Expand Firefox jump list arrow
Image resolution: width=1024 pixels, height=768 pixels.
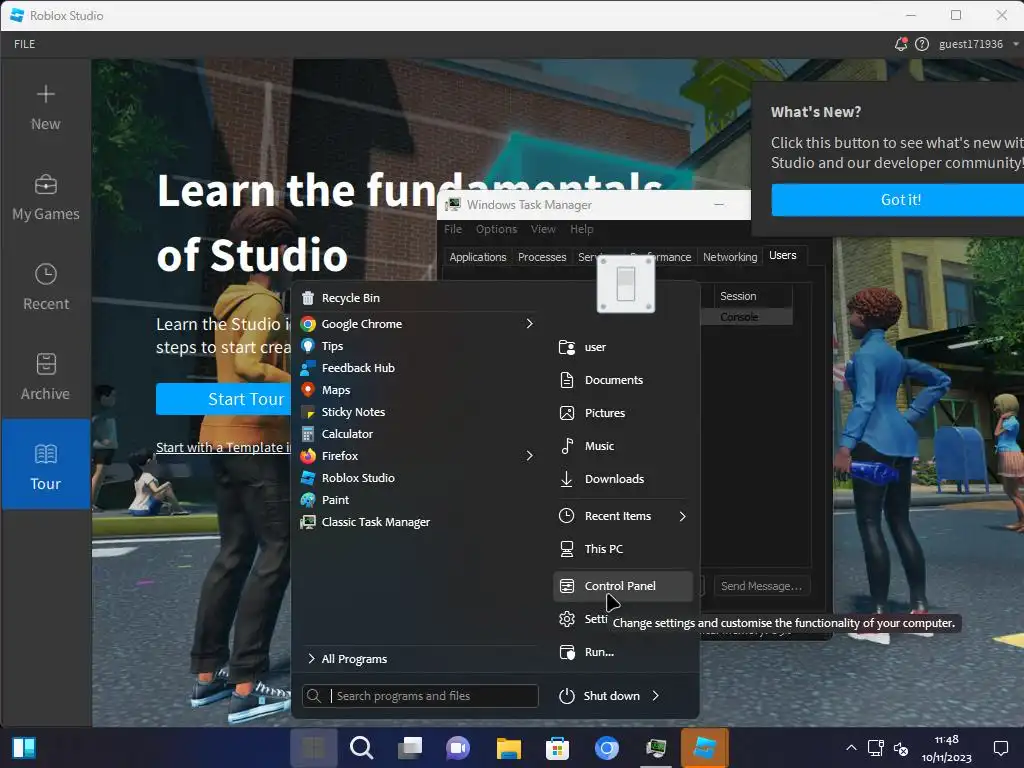pos(530,456)
